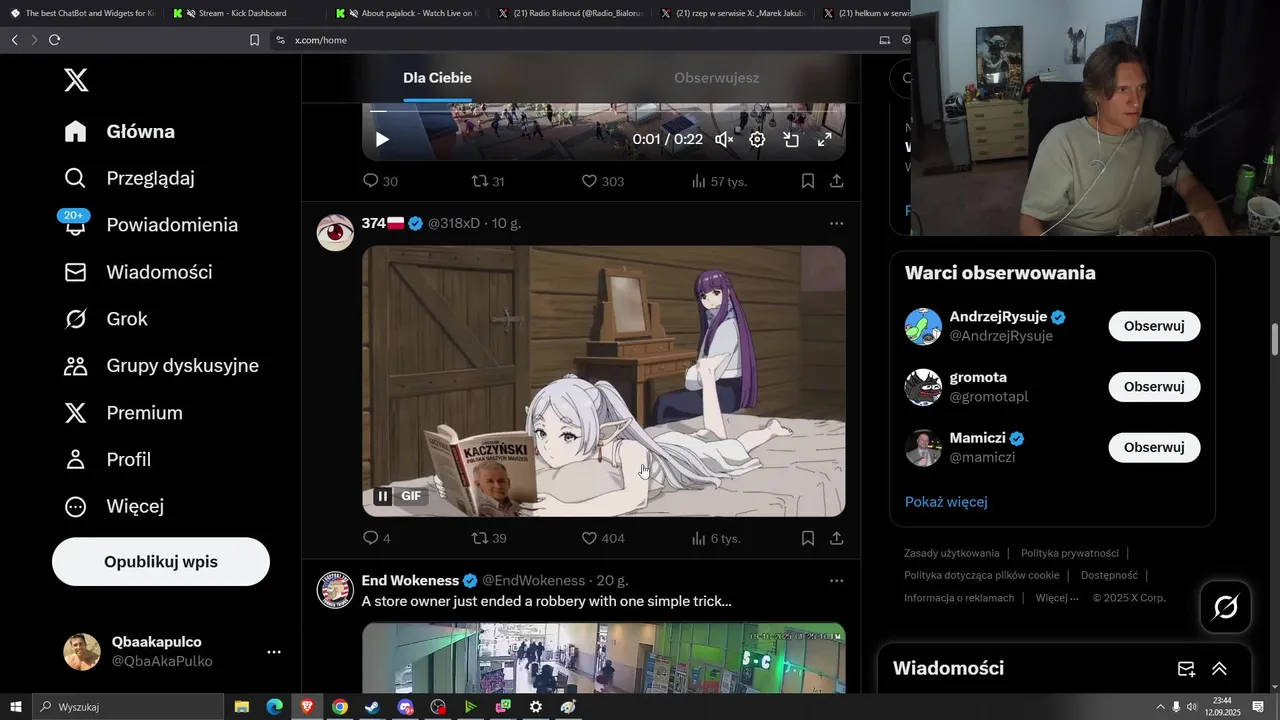Switch to the Obserwujesz tab
The width and height of the screenshot is (1280, 720).
click(x=717, y=78)
